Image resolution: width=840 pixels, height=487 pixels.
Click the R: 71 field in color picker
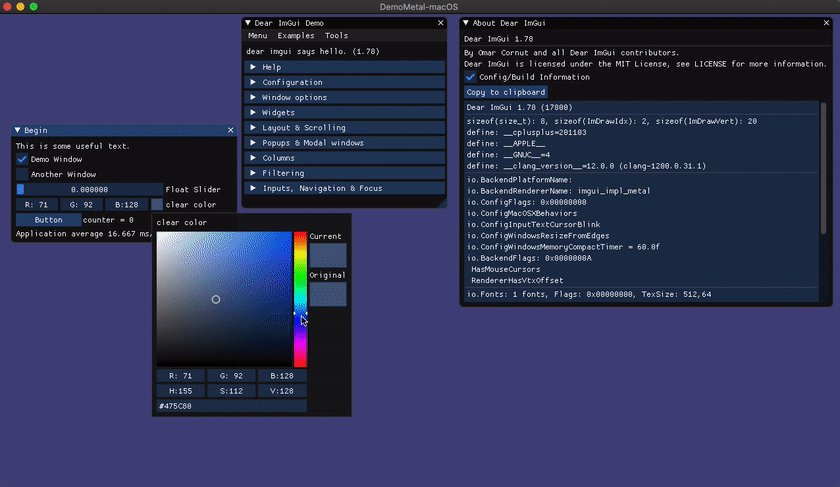click(181, 376)
